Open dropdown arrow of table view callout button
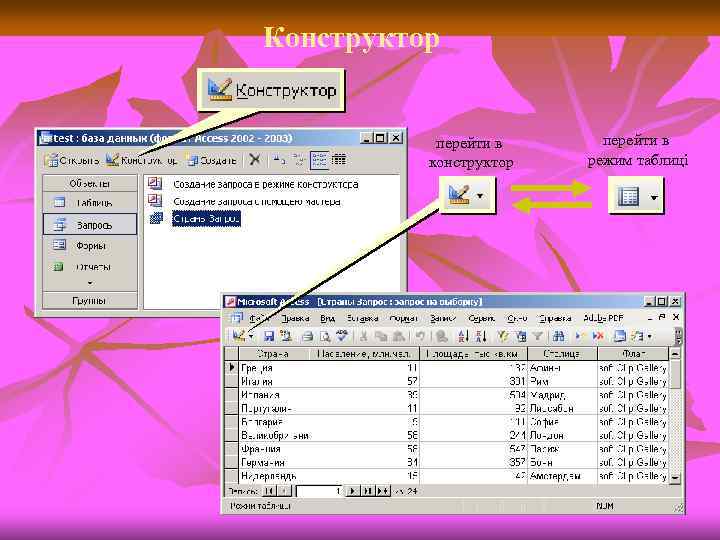 654,197
